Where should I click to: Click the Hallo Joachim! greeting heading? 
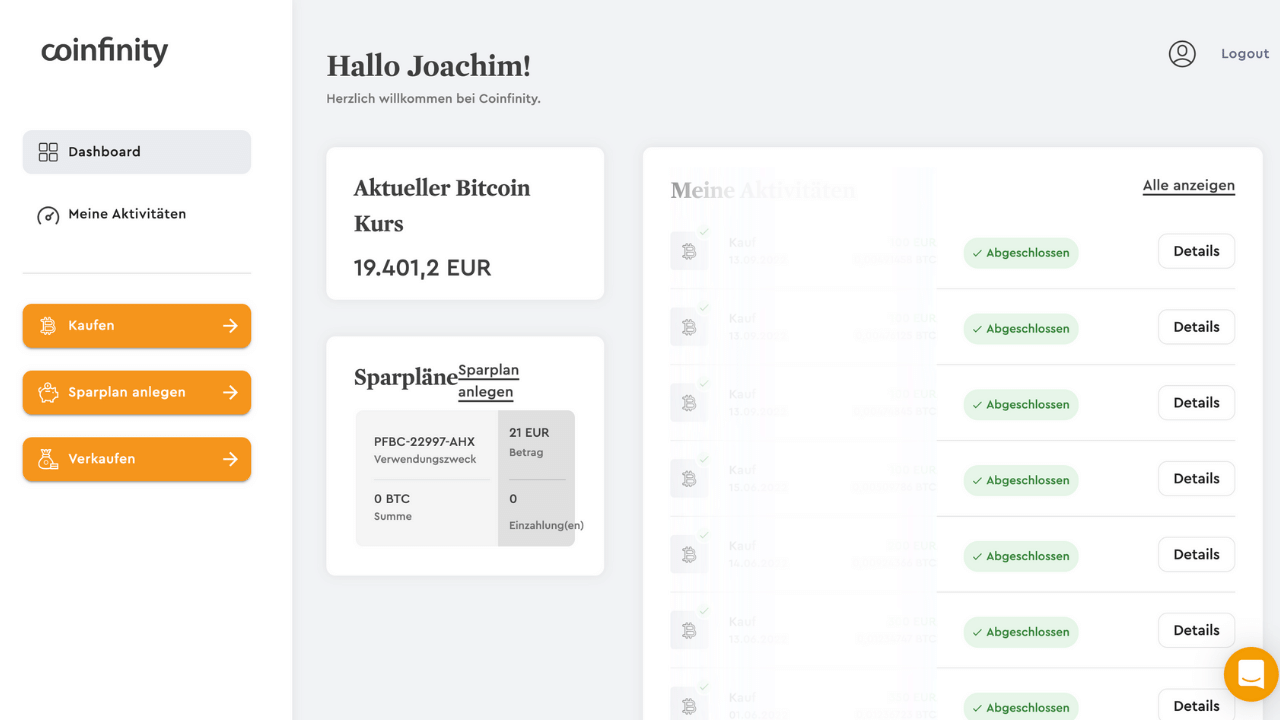click(x=429, y=66)
